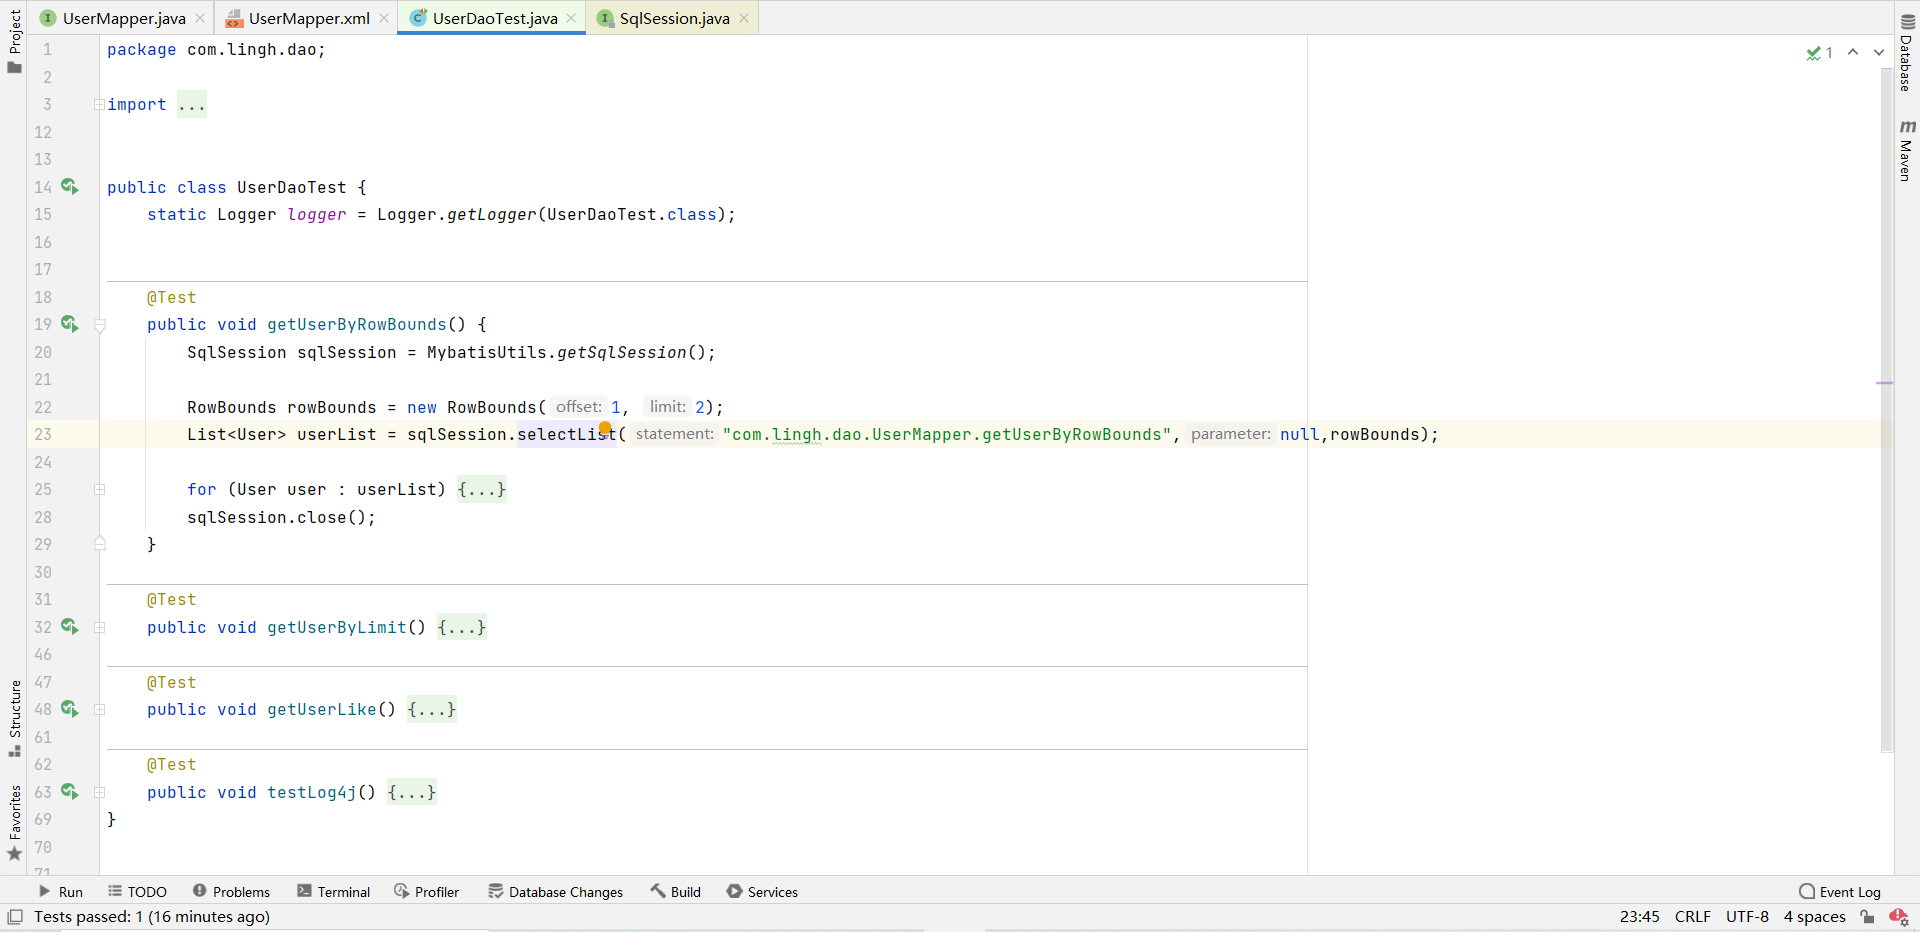Click the red error notification icon in status bar
Image resolution: width=1920 pixels, height=932 pixels.
(1898, 916)
